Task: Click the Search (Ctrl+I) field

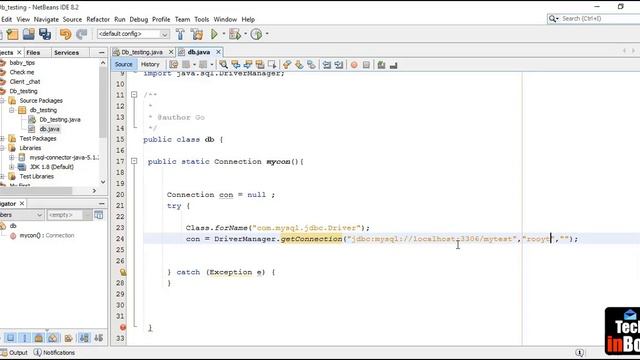Action: [599, 19]
